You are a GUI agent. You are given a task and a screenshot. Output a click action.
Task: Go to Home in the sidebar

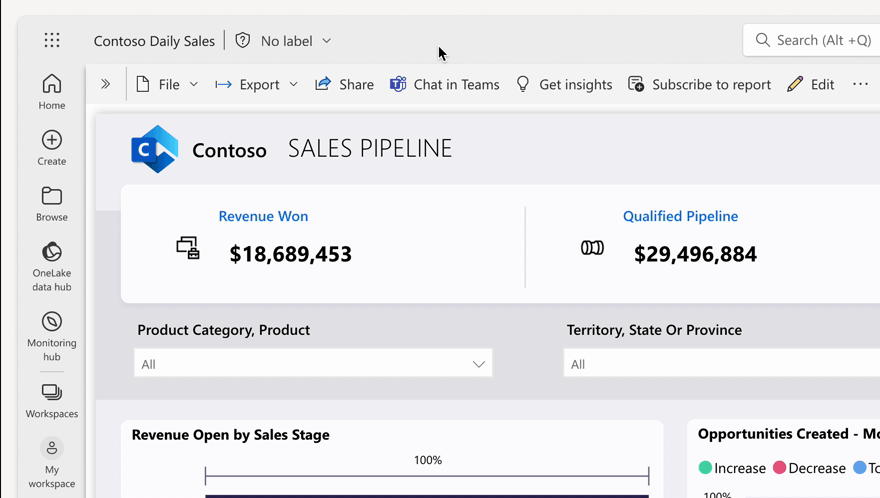coord(52,92)
